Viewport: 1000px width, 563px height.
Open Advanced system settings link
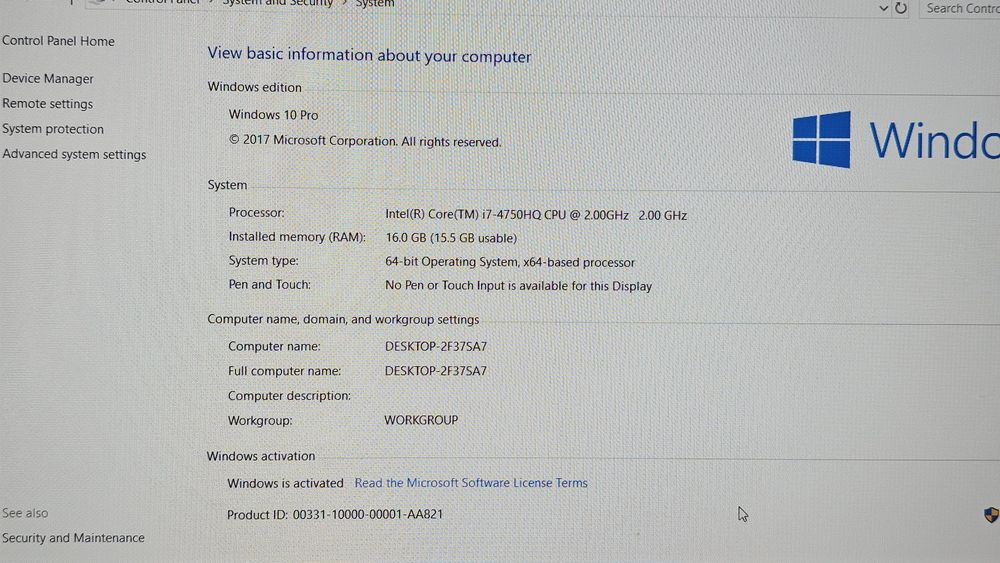pyautogui.click(x=74, y=154)
